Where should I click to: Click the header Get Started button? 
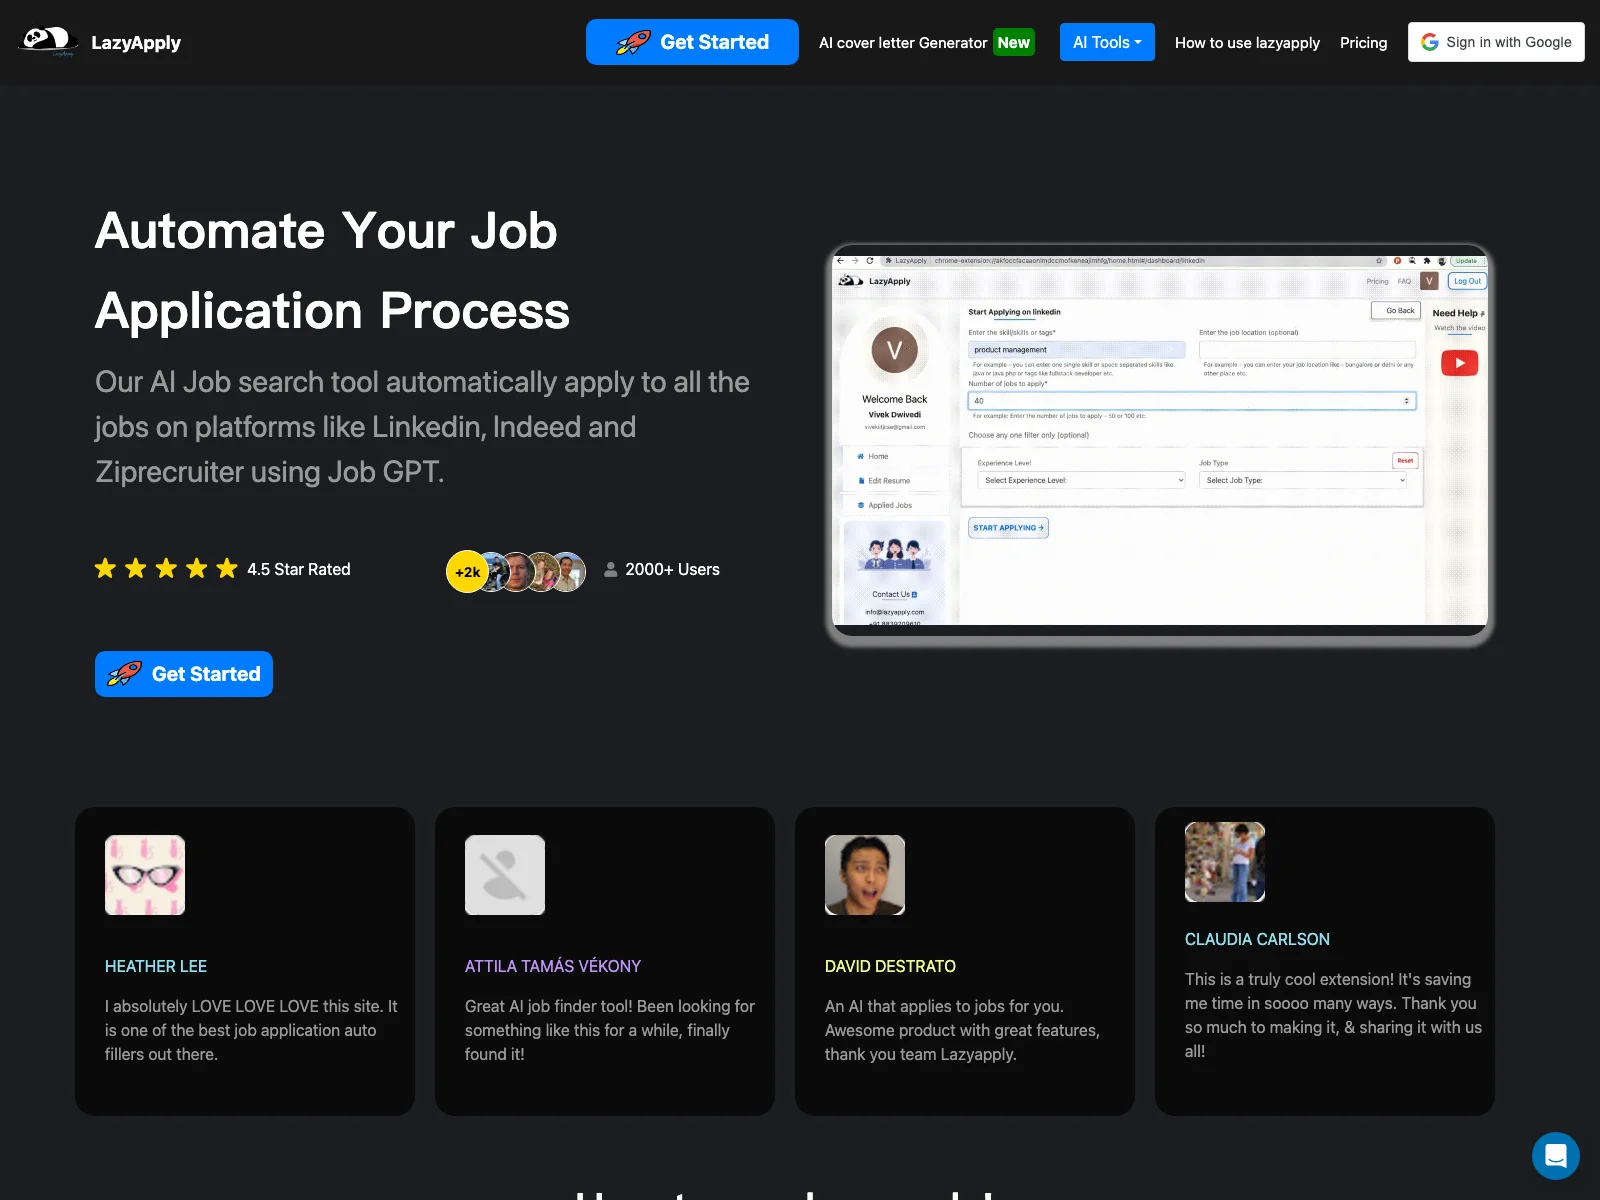point(692,42)
